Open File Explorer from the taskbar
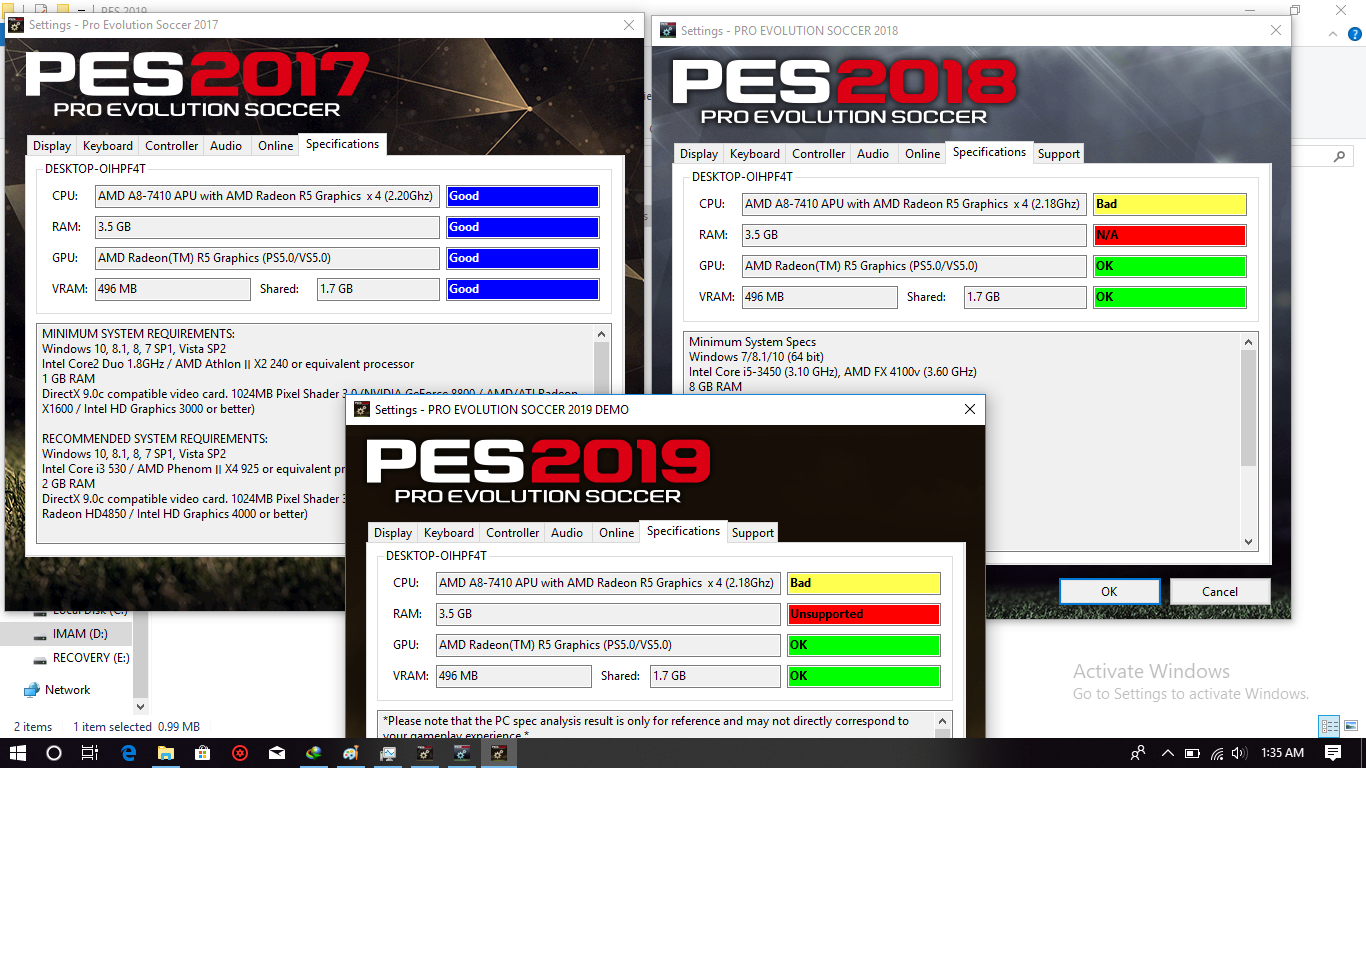The width and height of the screenshot is (1366, 968). pyautogui.click(x=165, y=753)
